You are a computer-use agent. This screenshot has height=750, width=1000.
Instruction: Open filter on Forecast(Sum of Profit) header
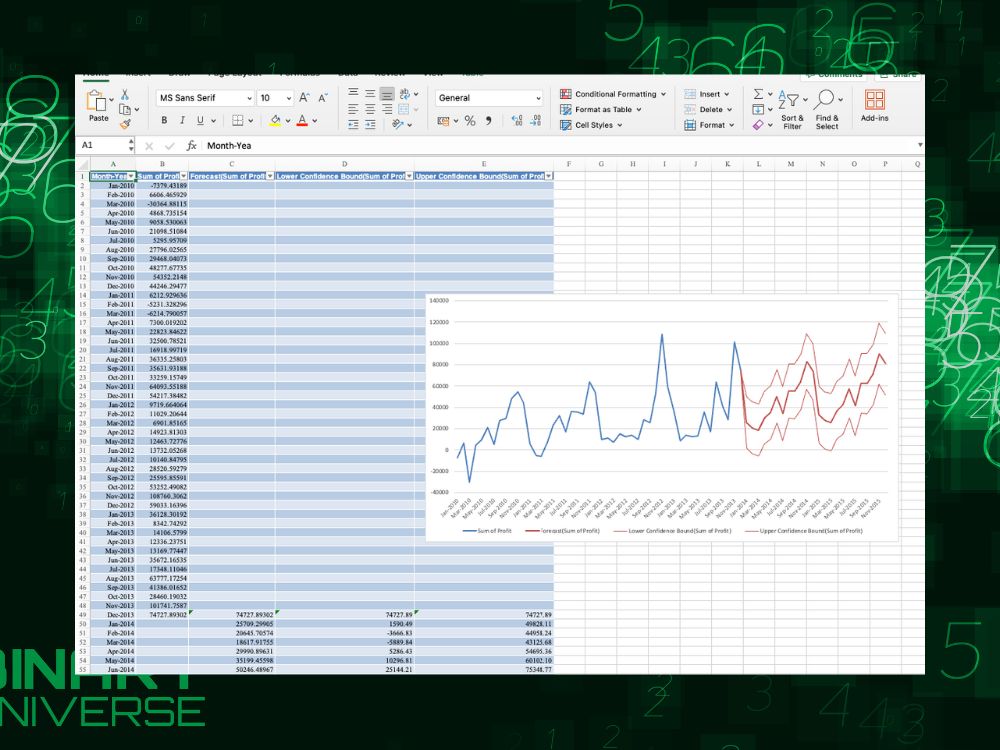[270, 176]
